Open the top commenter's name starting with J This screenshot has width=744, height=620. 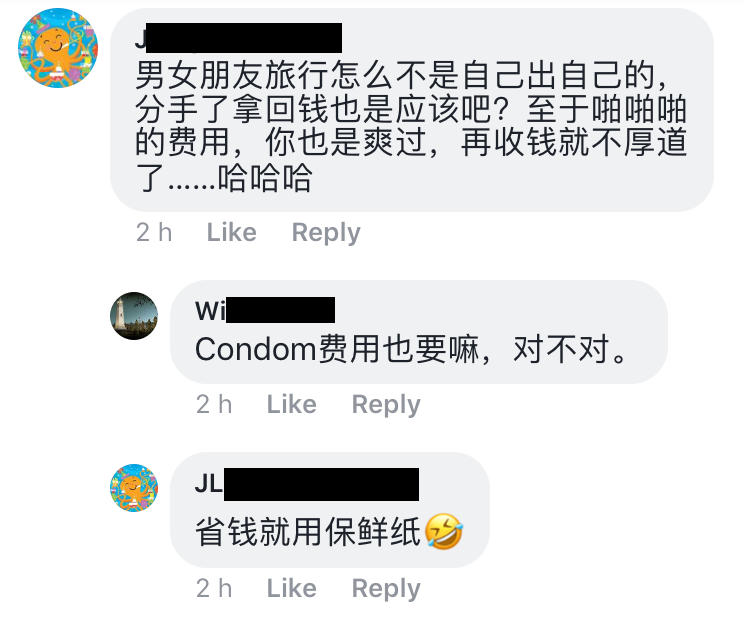click(239, 38)
